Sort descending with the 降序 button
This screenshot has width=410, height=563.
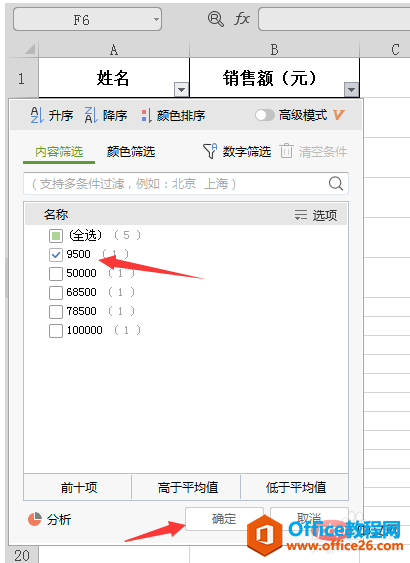coord(106,115)
